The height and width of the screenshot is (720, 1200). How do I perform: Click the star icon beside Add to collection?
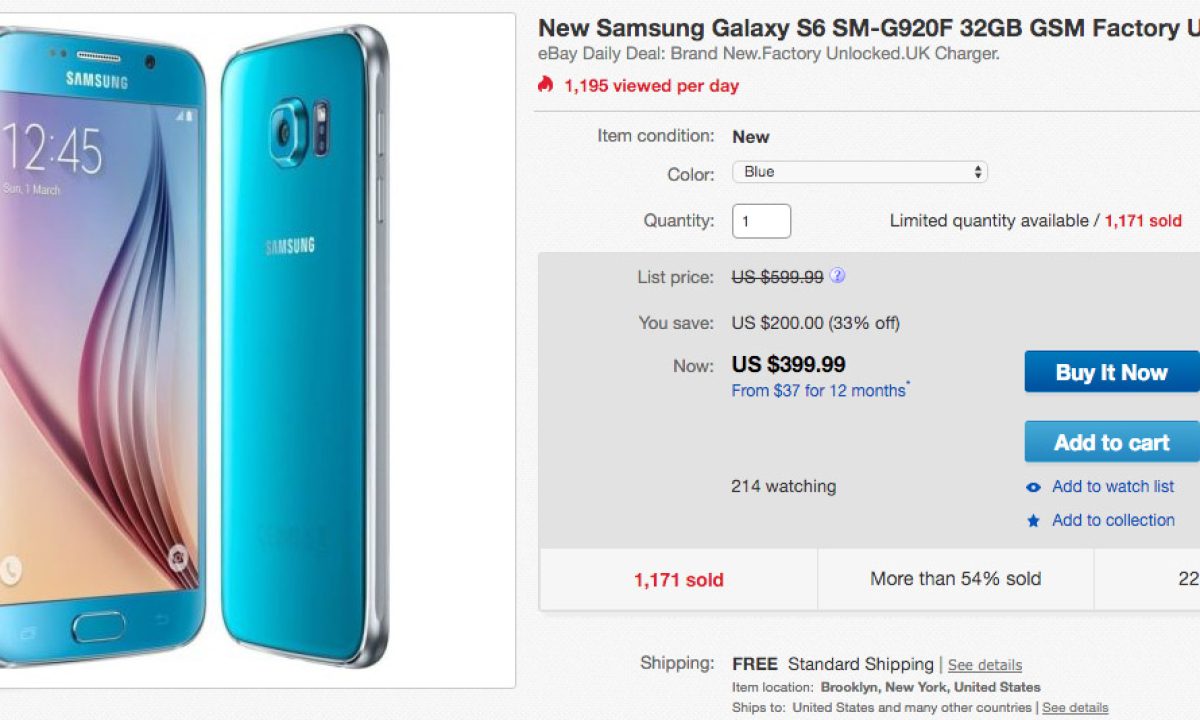[1034, 521]
